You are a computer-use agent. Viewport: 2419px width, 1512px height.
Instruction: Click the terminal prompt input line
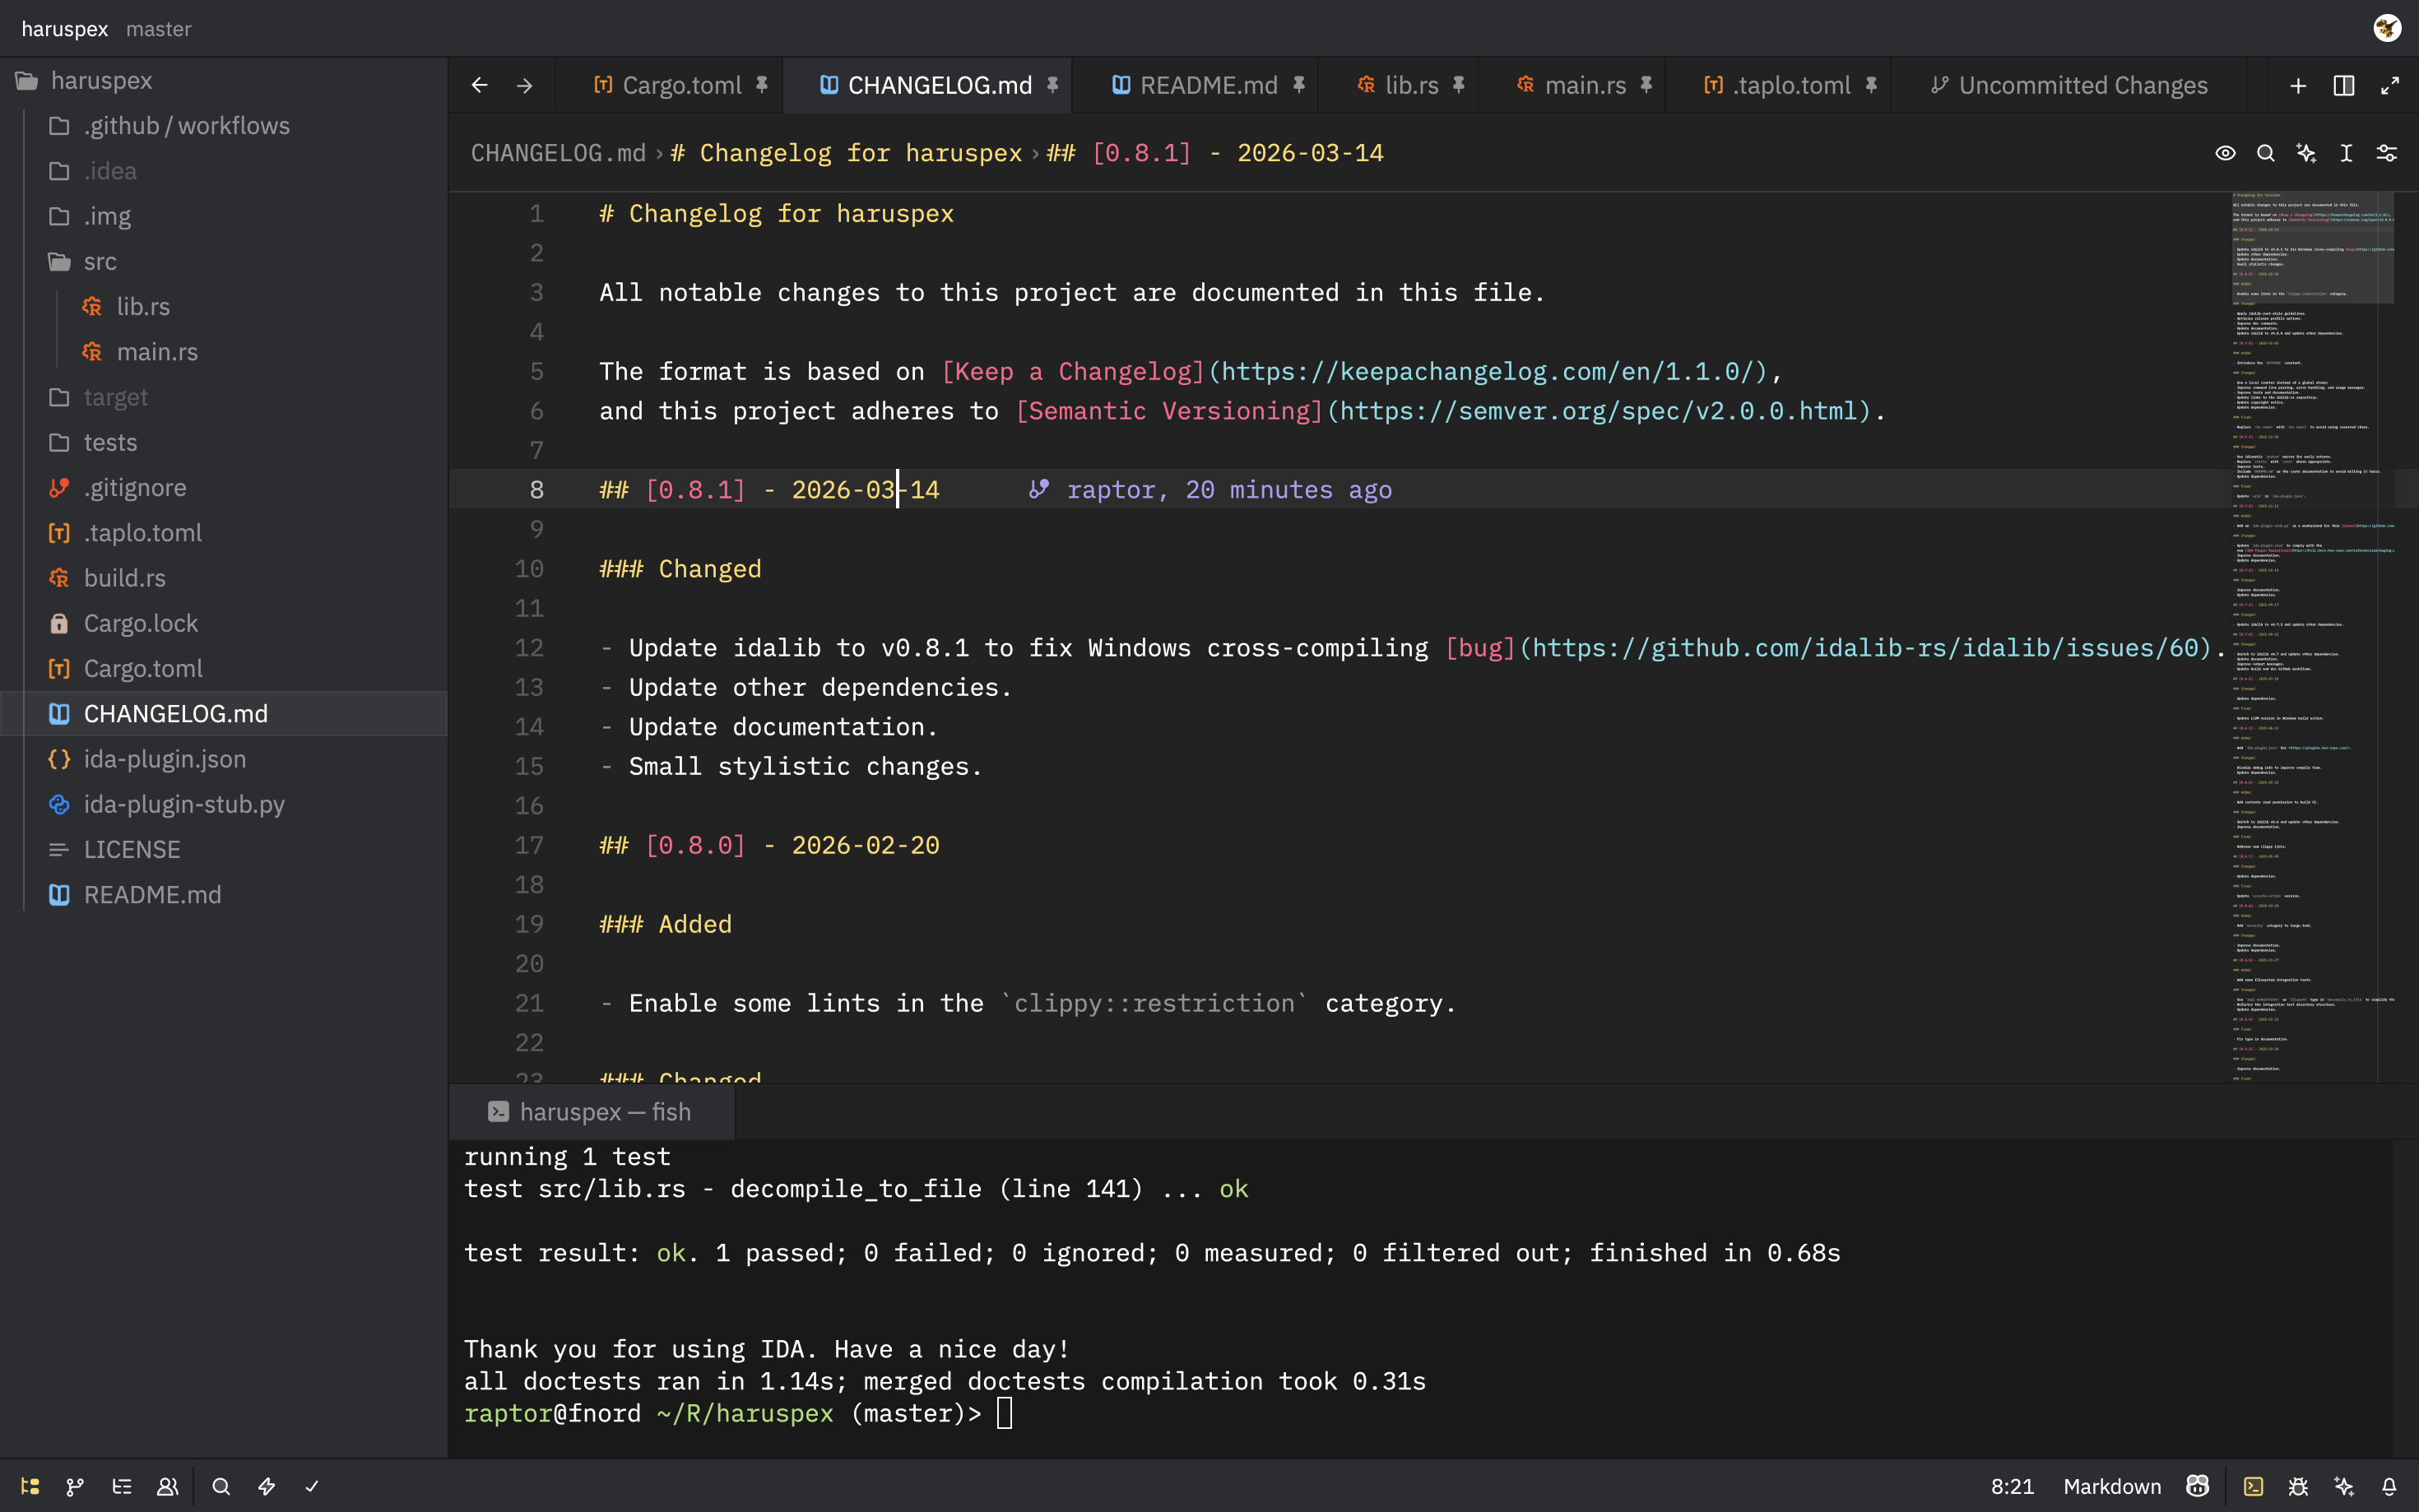tap(738, 1414)
